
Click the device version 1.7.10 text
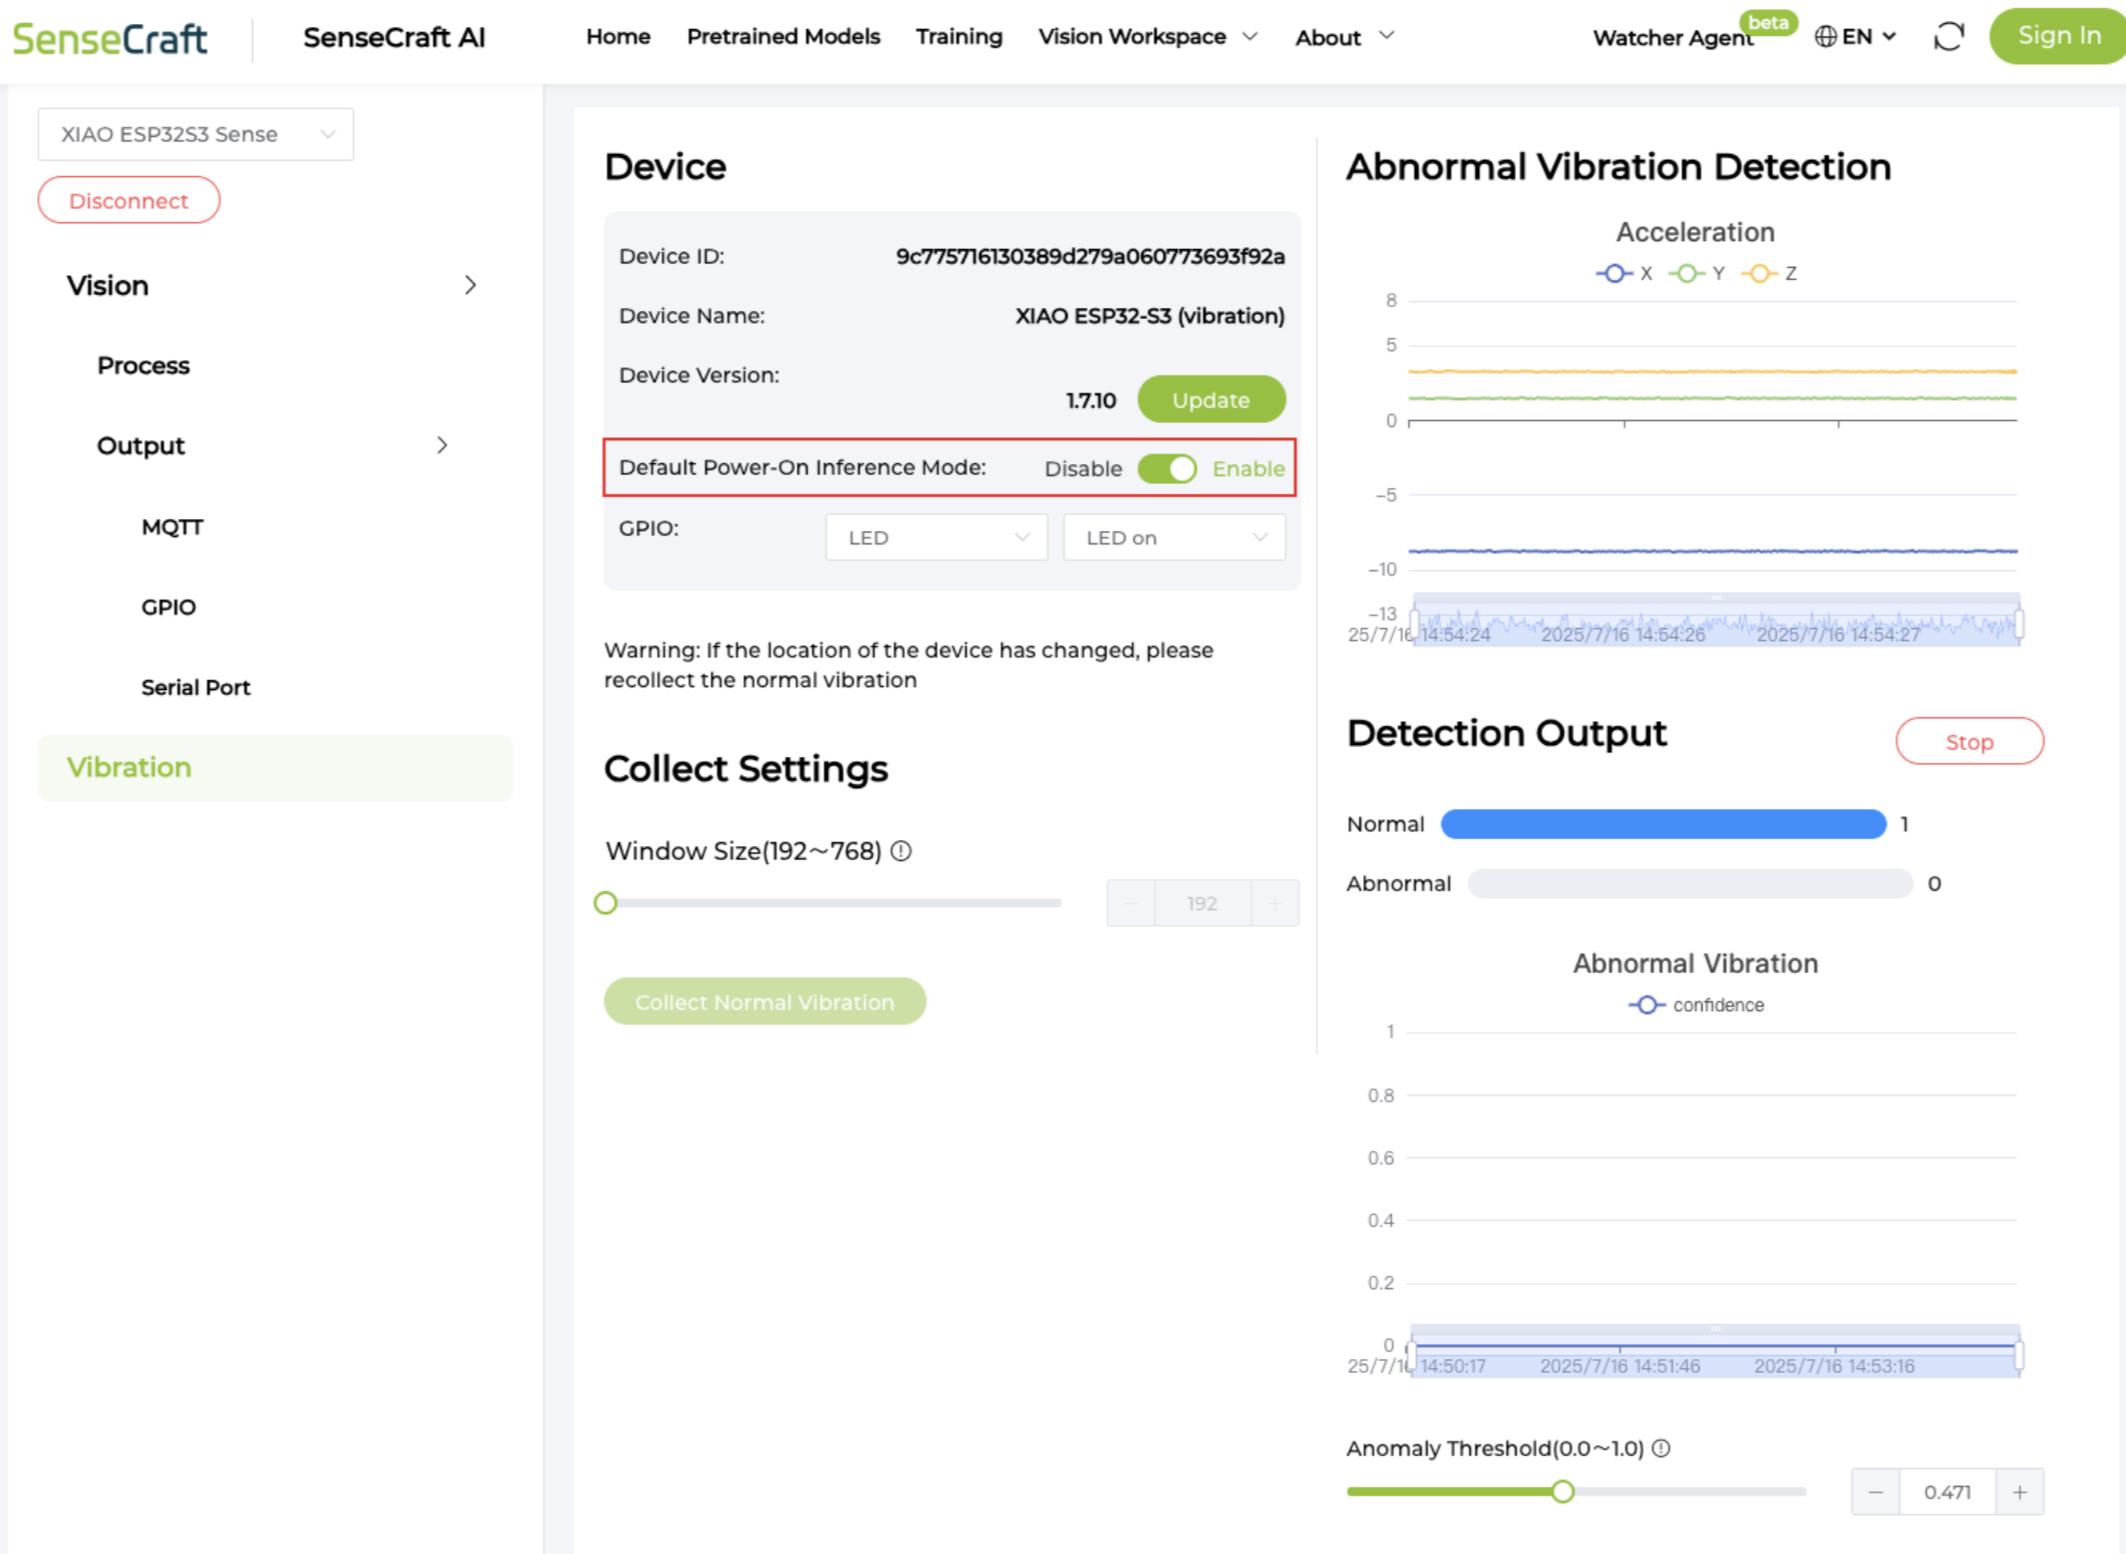click(x=1091, y=401)
